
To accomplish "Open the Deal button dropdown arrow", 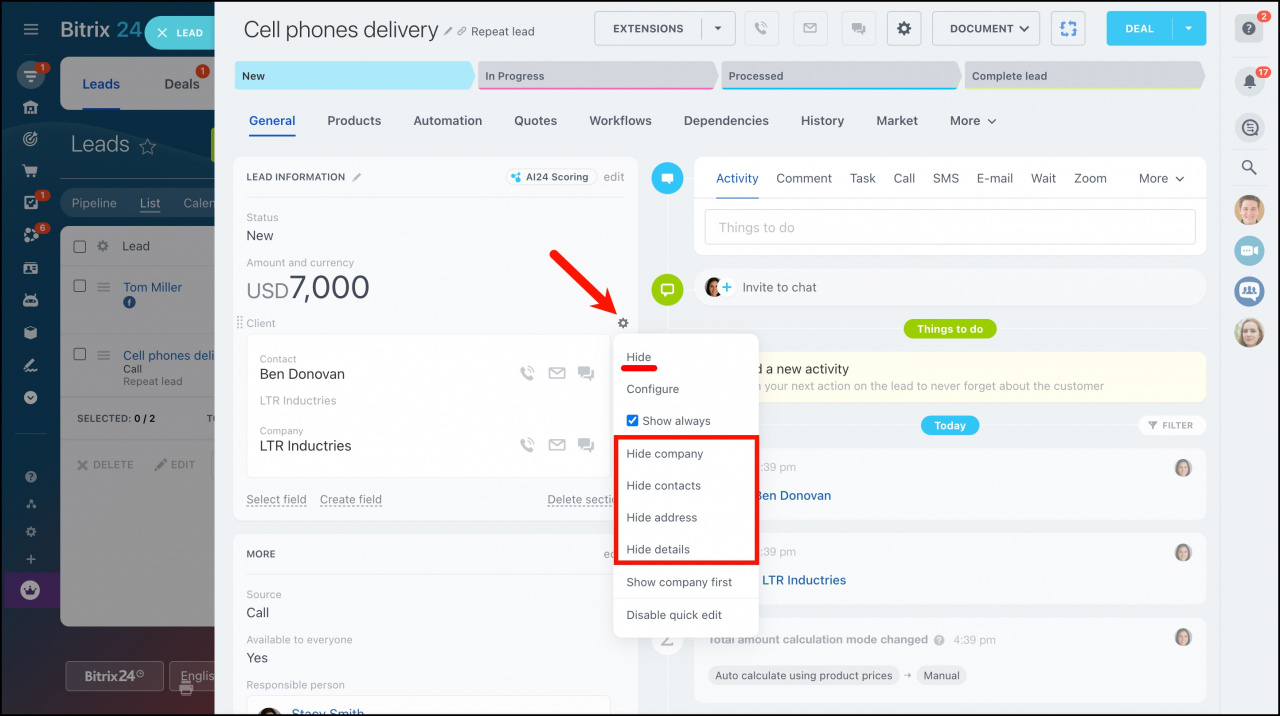I will click(1189, 29).
